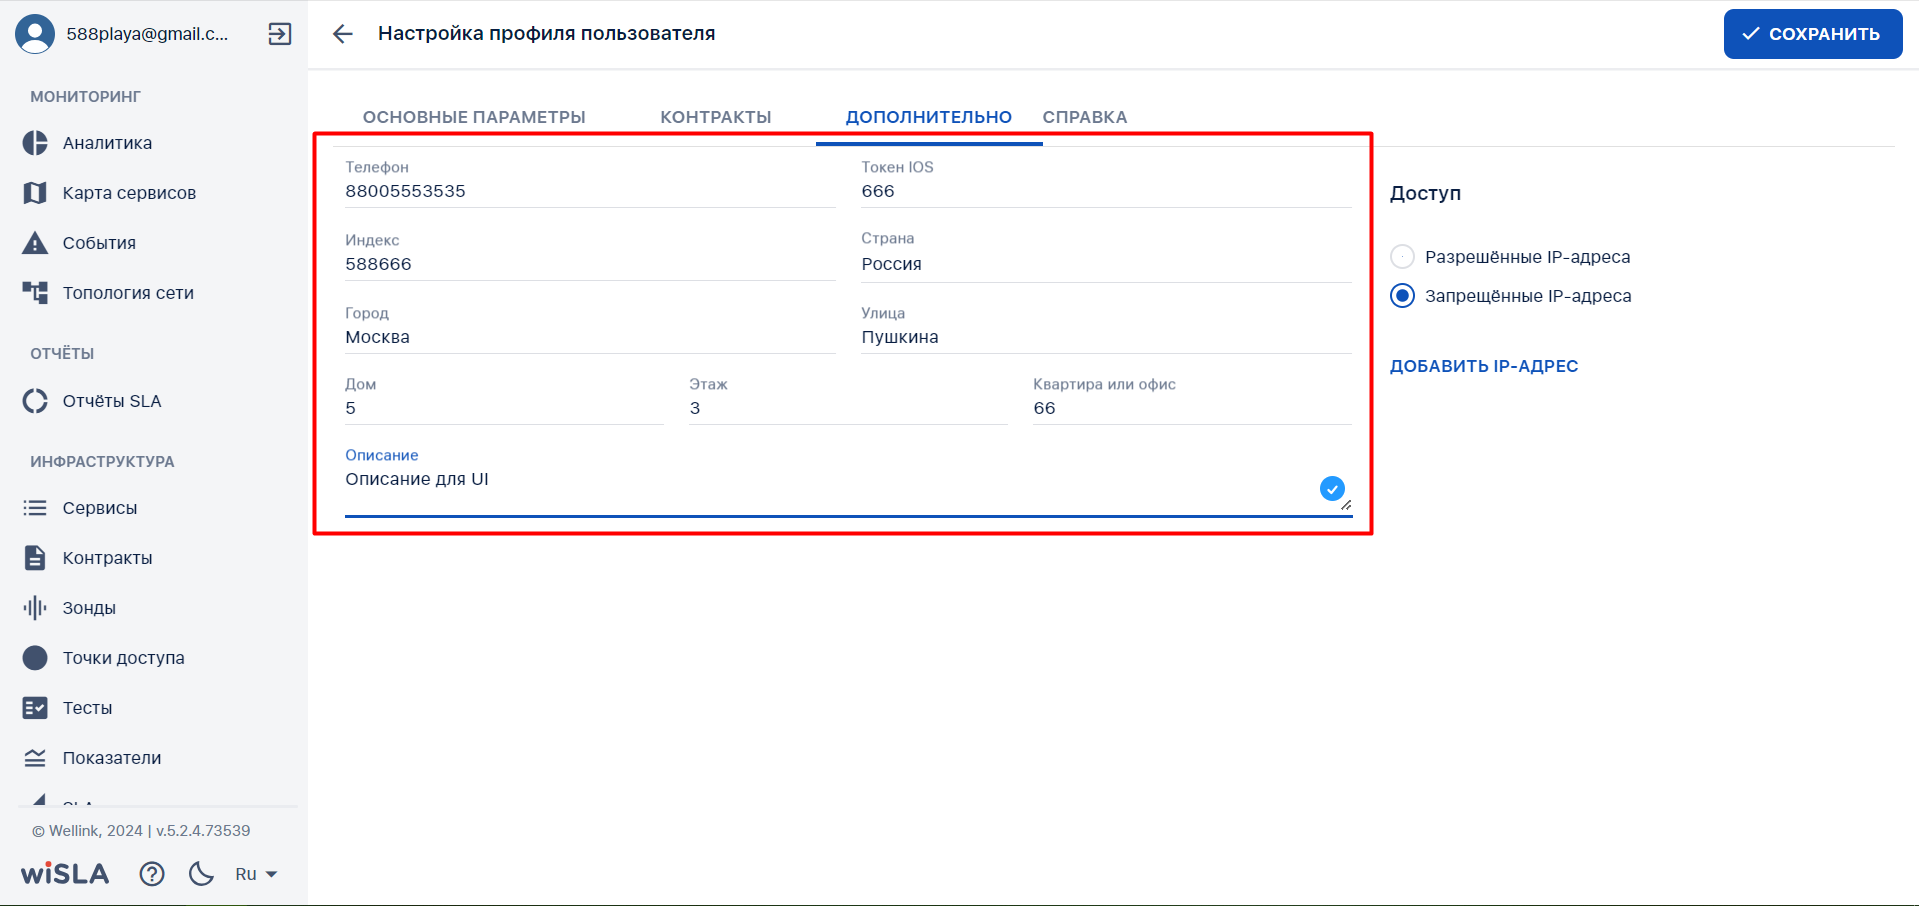1919x906 pixels.
Task: Open Сервисы menu item
Action: pyautogui.click(x=100, y=508)
